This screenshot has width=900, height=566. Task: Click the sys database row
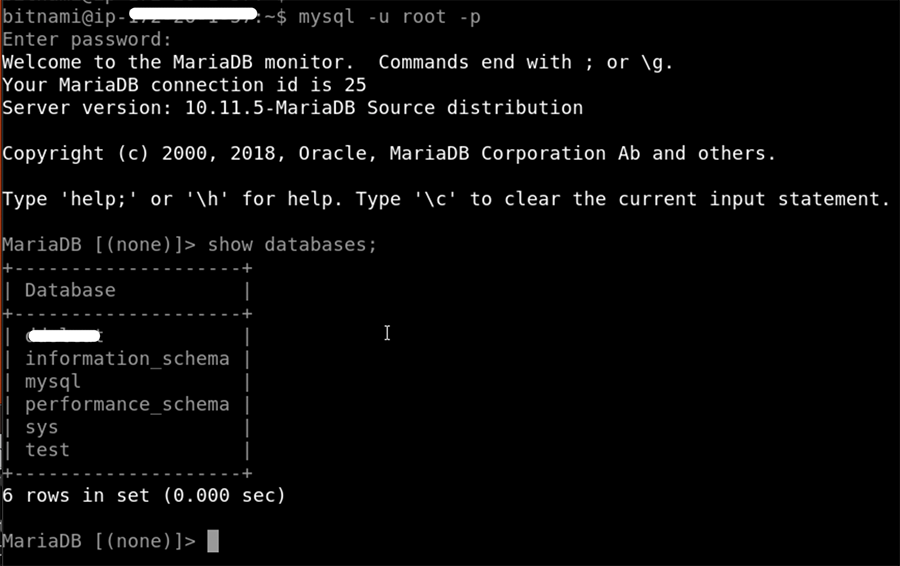(42, 428)
